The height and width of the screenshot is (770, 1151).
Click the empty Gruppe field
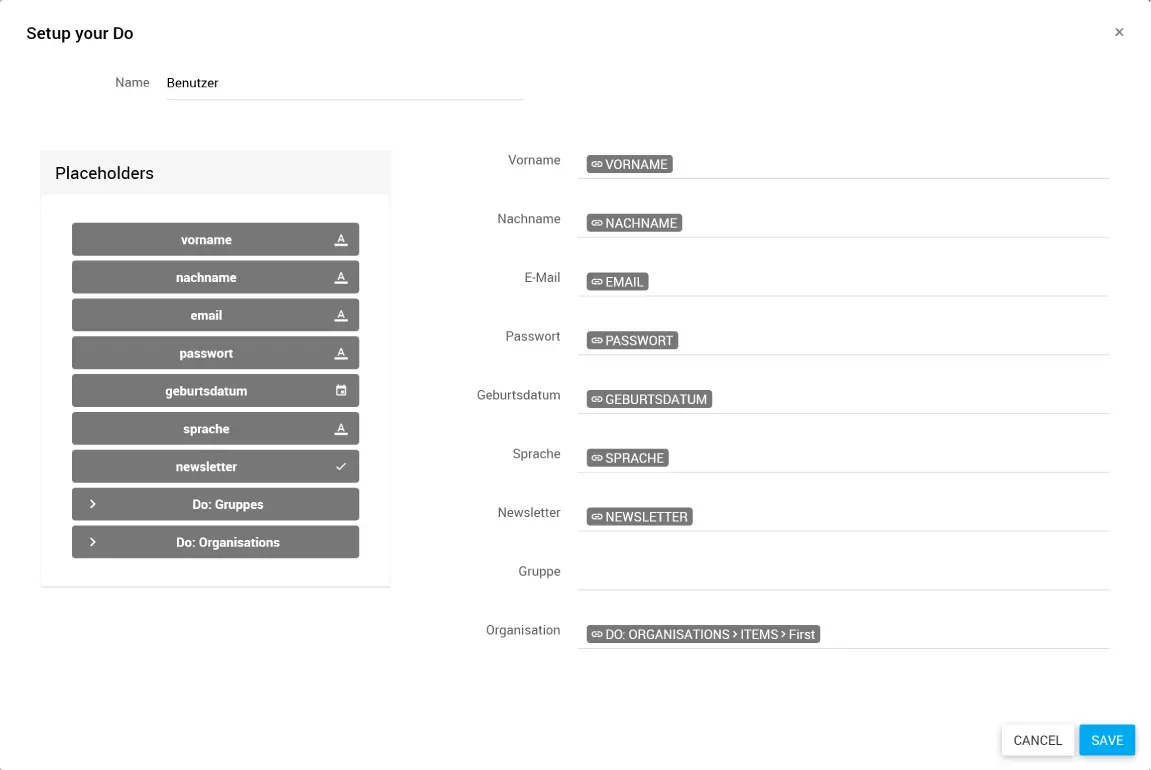(x=843, y=574)
